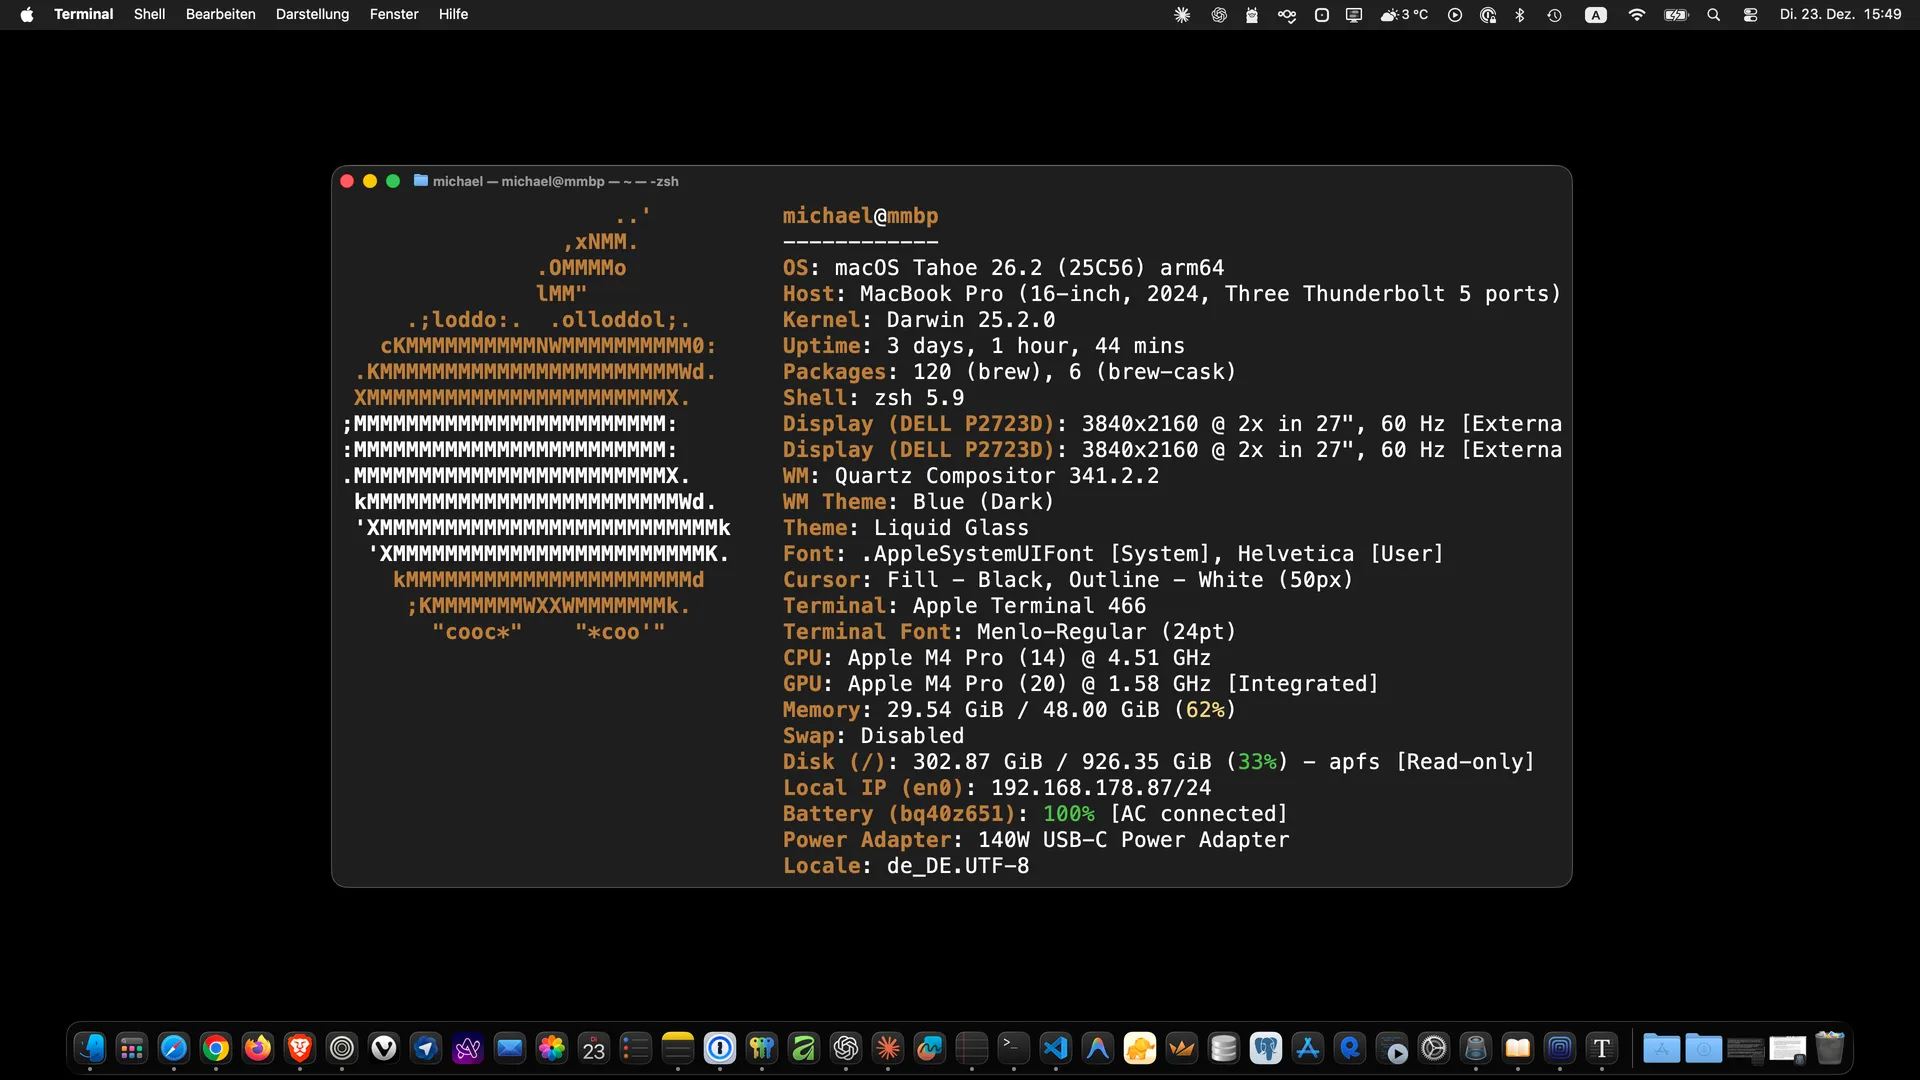The width and height of the screenshot is (1920, 1080).
Task: Open the App Store from the Dock
Action: (1308, 1048)
